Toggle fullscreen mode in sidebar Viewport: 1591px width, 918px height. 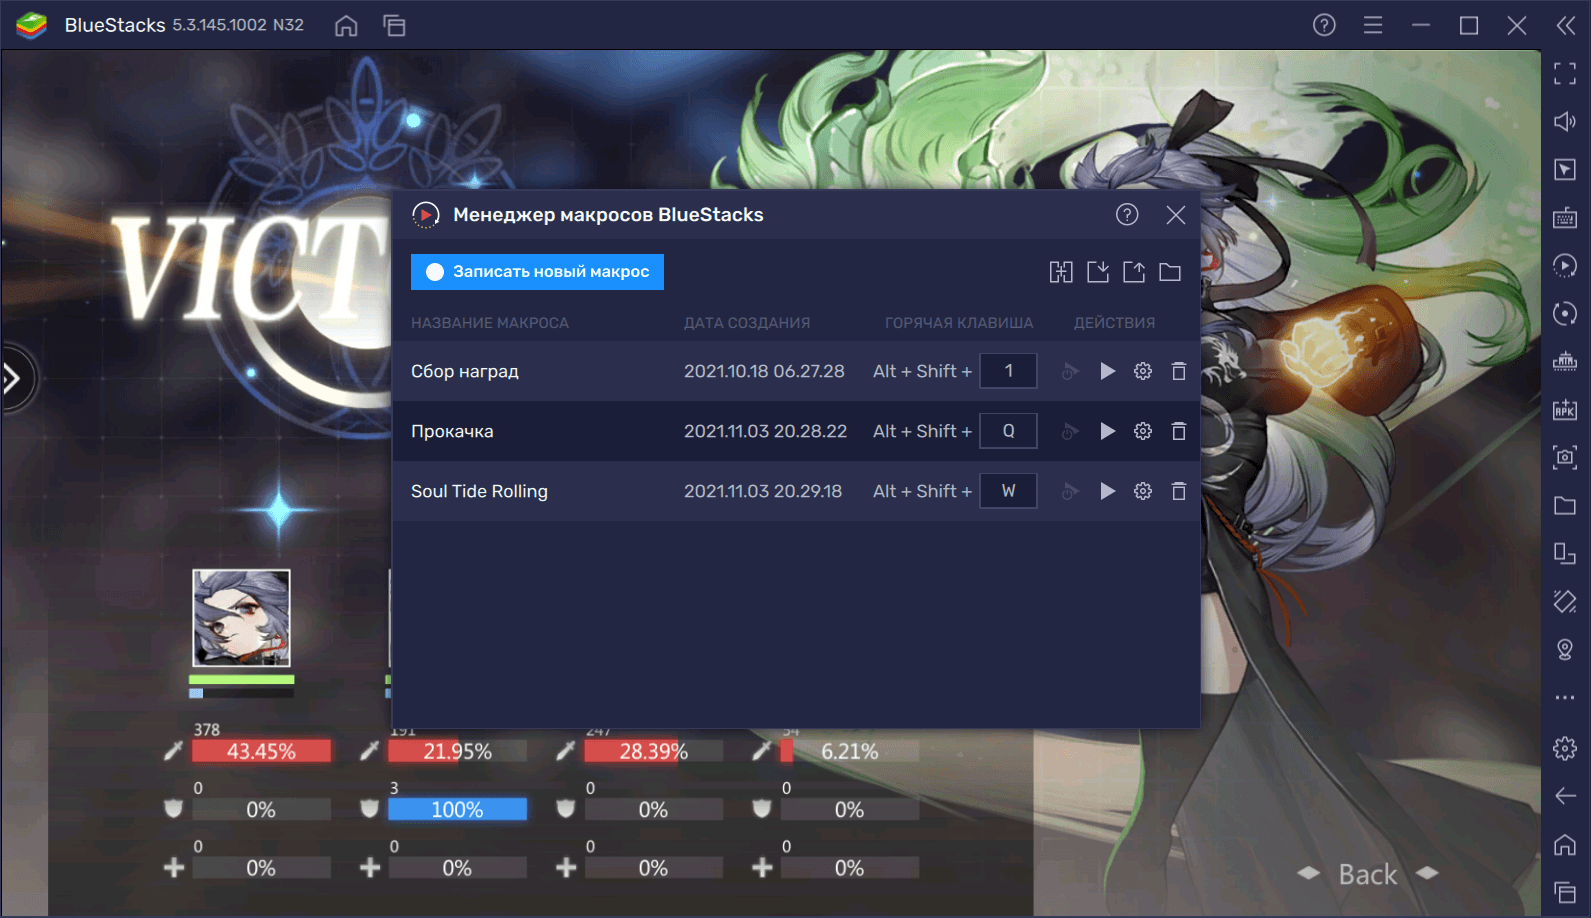[1565, 73]
